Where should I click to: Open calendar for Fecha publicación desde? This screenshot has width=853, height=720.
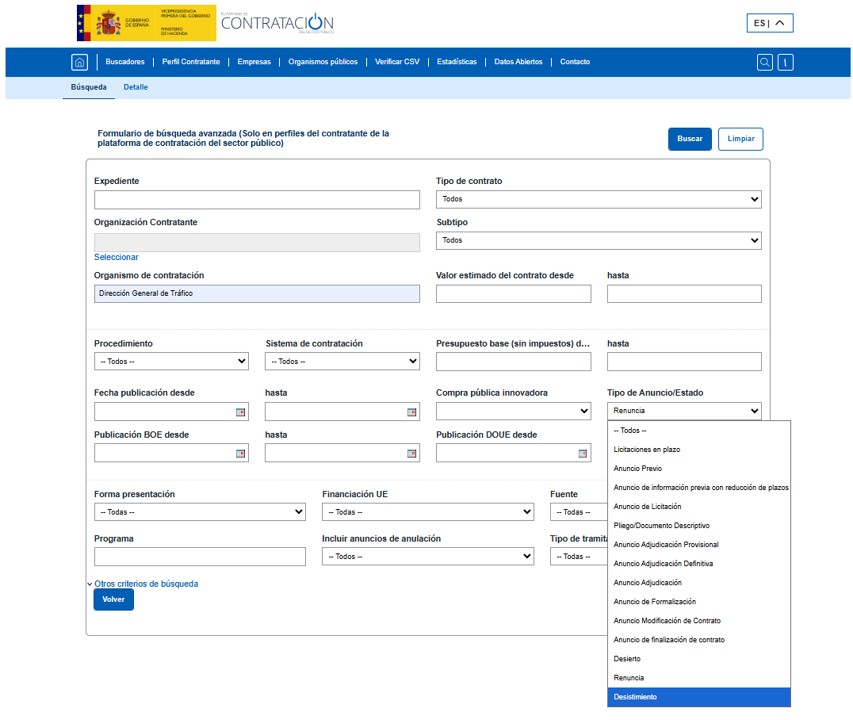click(x=240, y=412)
